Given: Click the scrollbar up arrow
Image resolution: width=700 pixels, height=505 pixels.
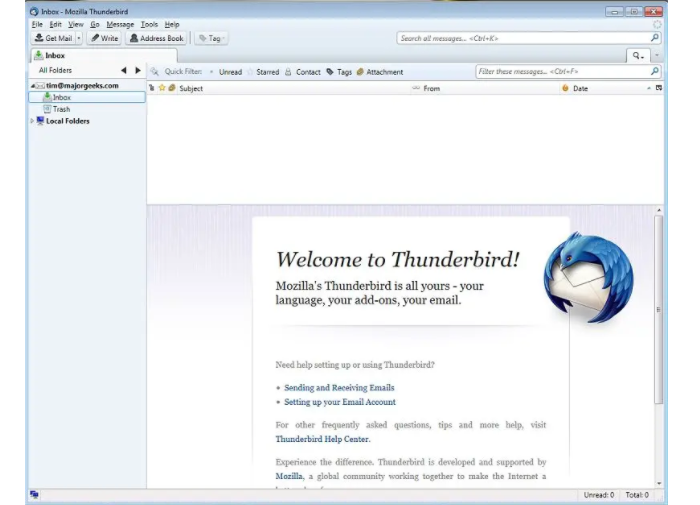Looking at the screenshot, I should tap(659, 210).
